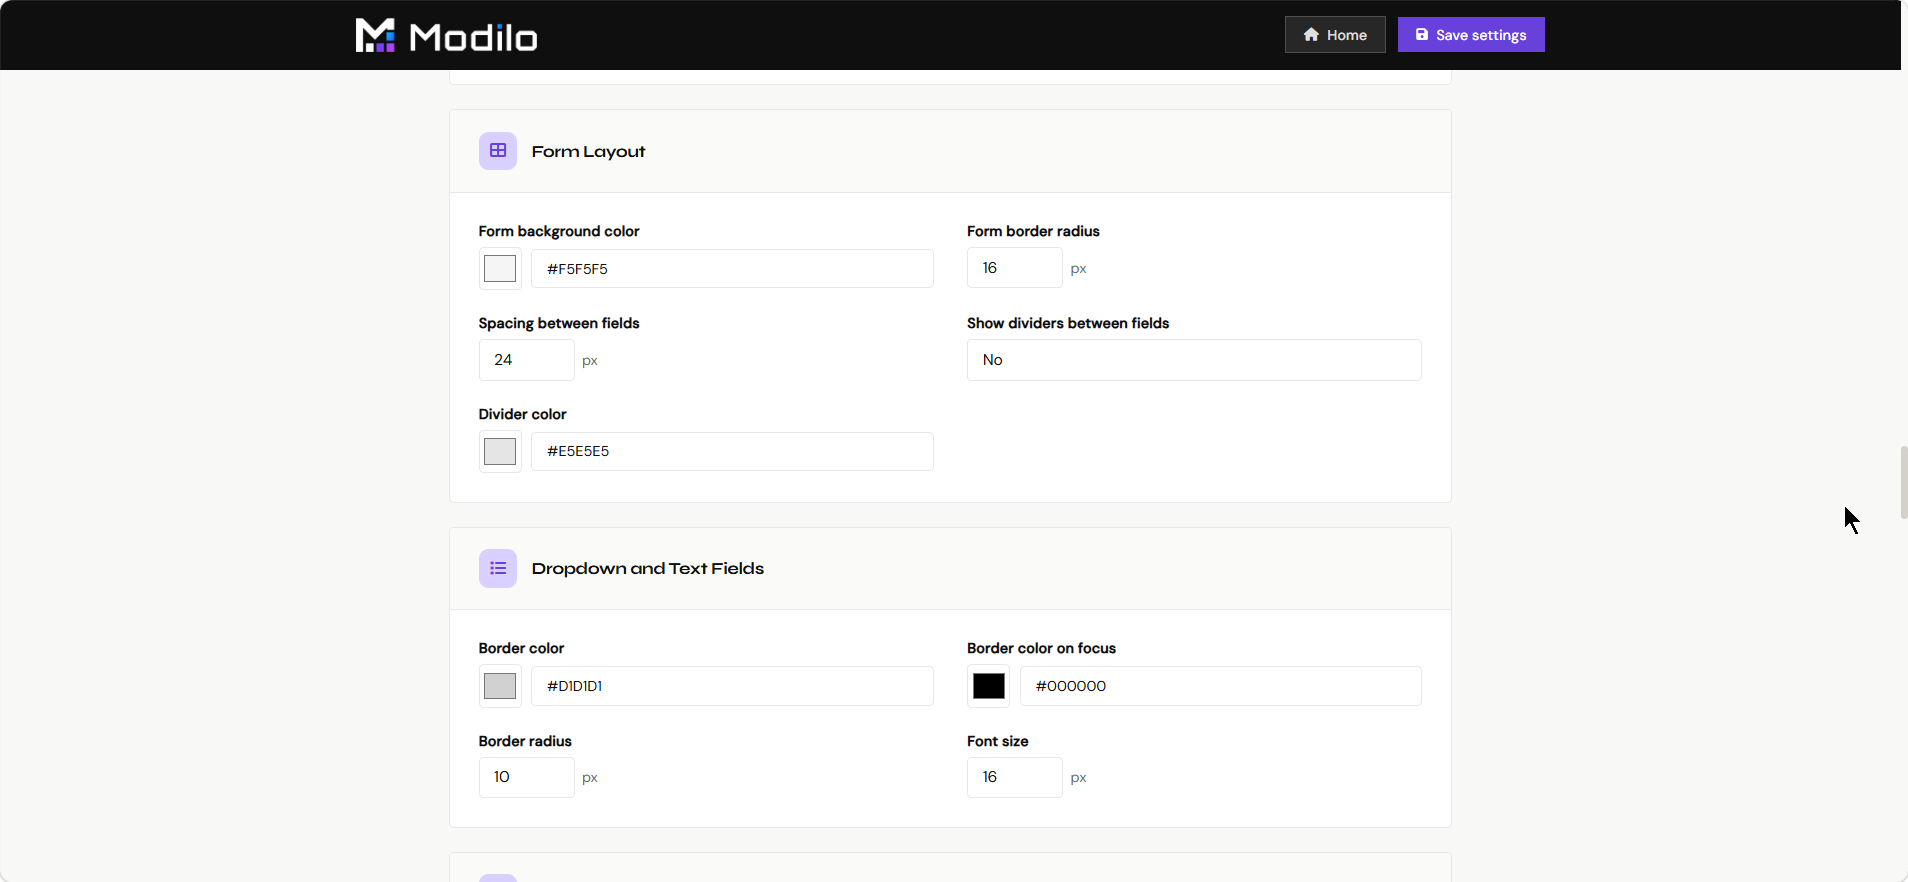
Task: Open Border color on focus swatch
Action: tap(988, 686)
